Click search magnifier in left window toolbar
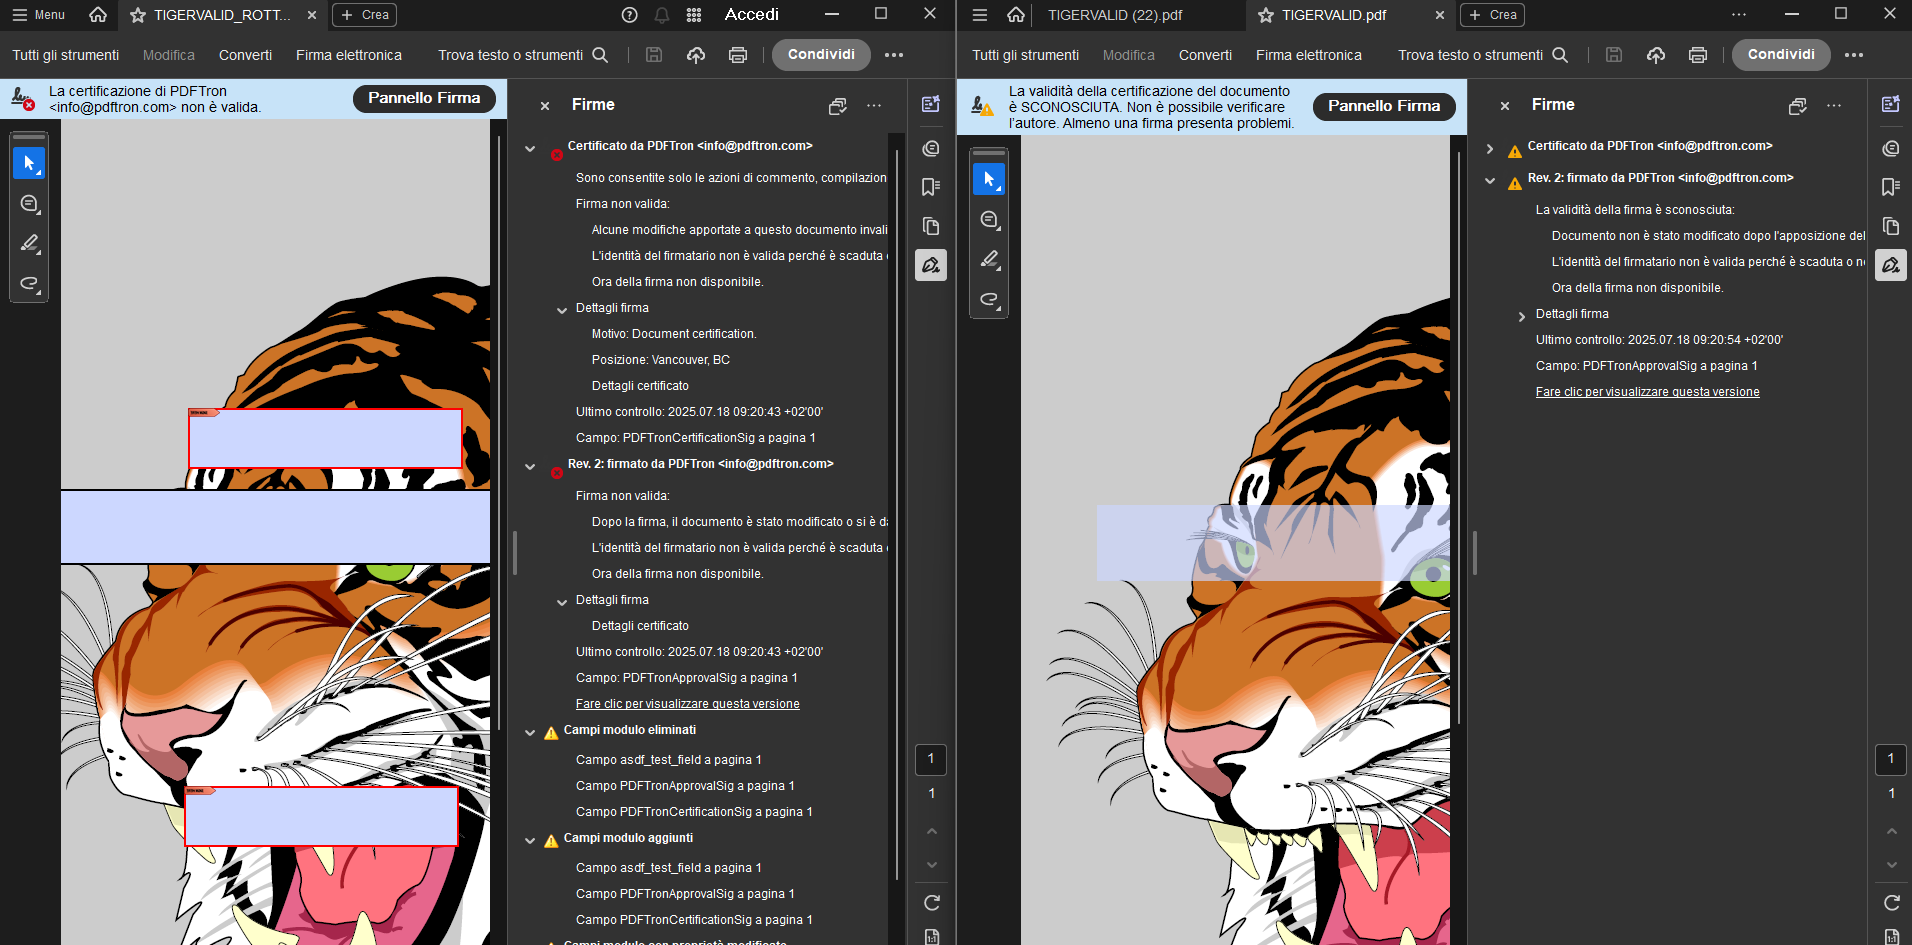 [600, 55]
